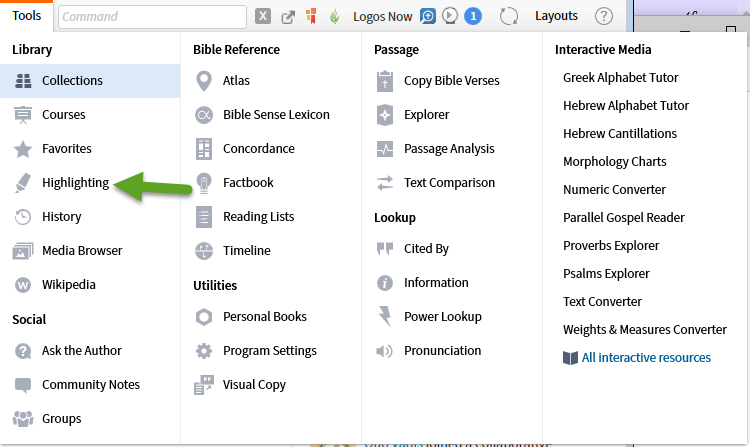Click the Personal Books hexagon icon

(x=204, y=317)
